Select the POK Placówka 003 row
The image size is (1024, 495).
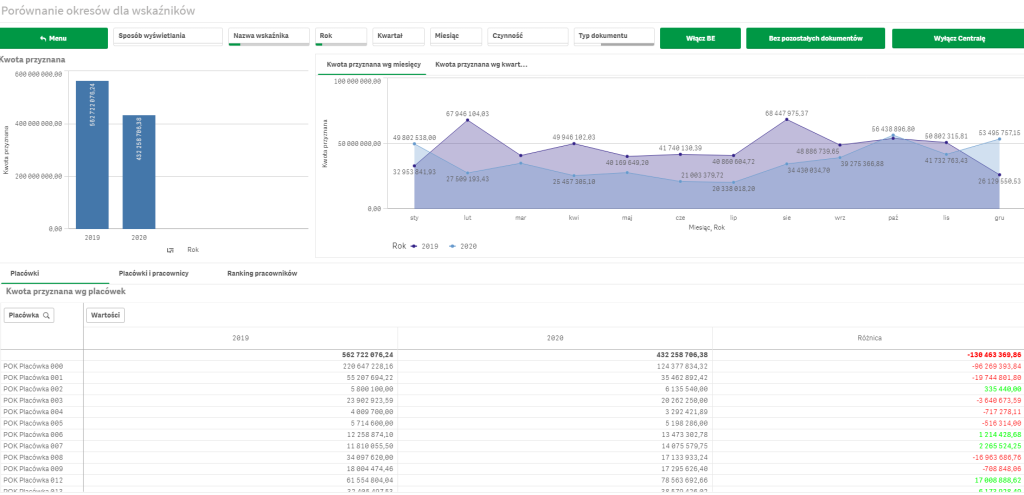point(512,400)
